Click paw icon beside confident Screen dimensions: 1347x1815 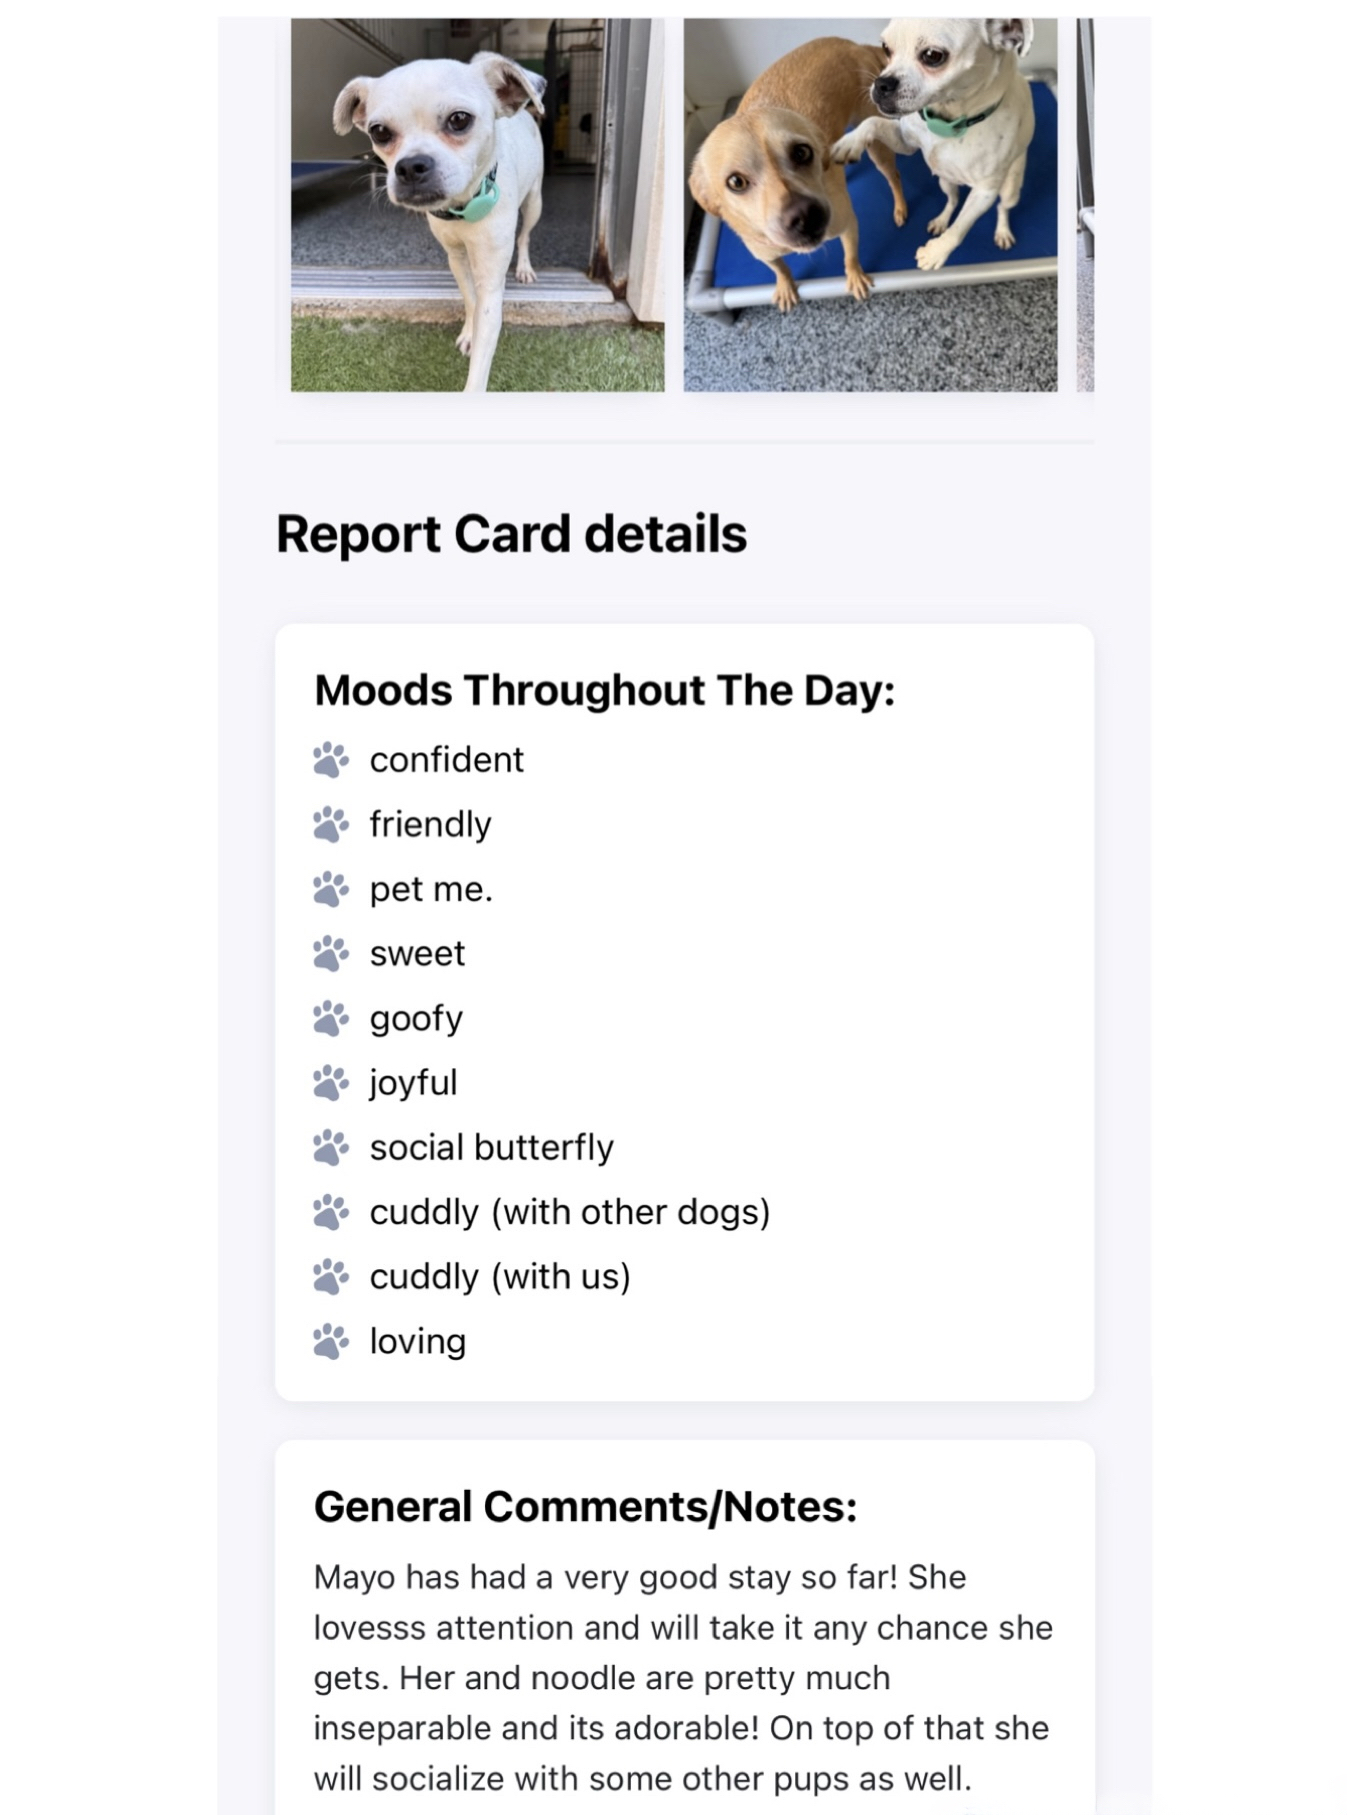click(x=331, y=760)
